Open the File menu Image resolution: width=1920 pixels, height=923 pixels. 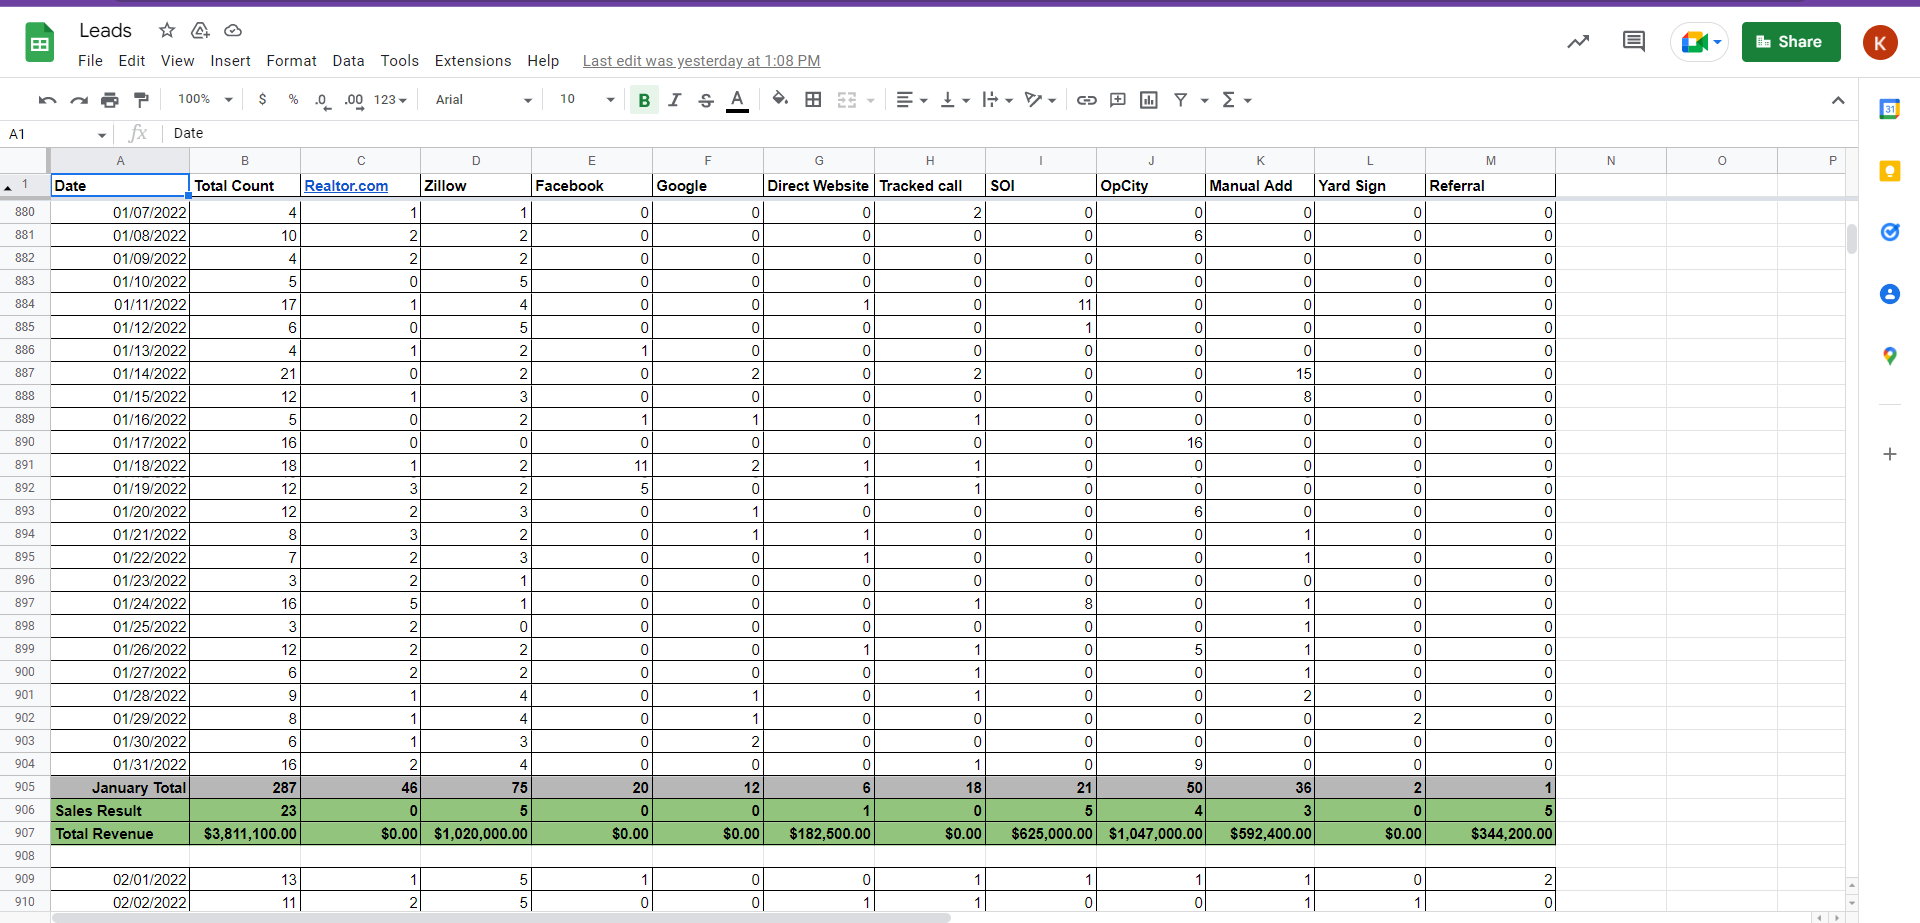pos(90,61)
